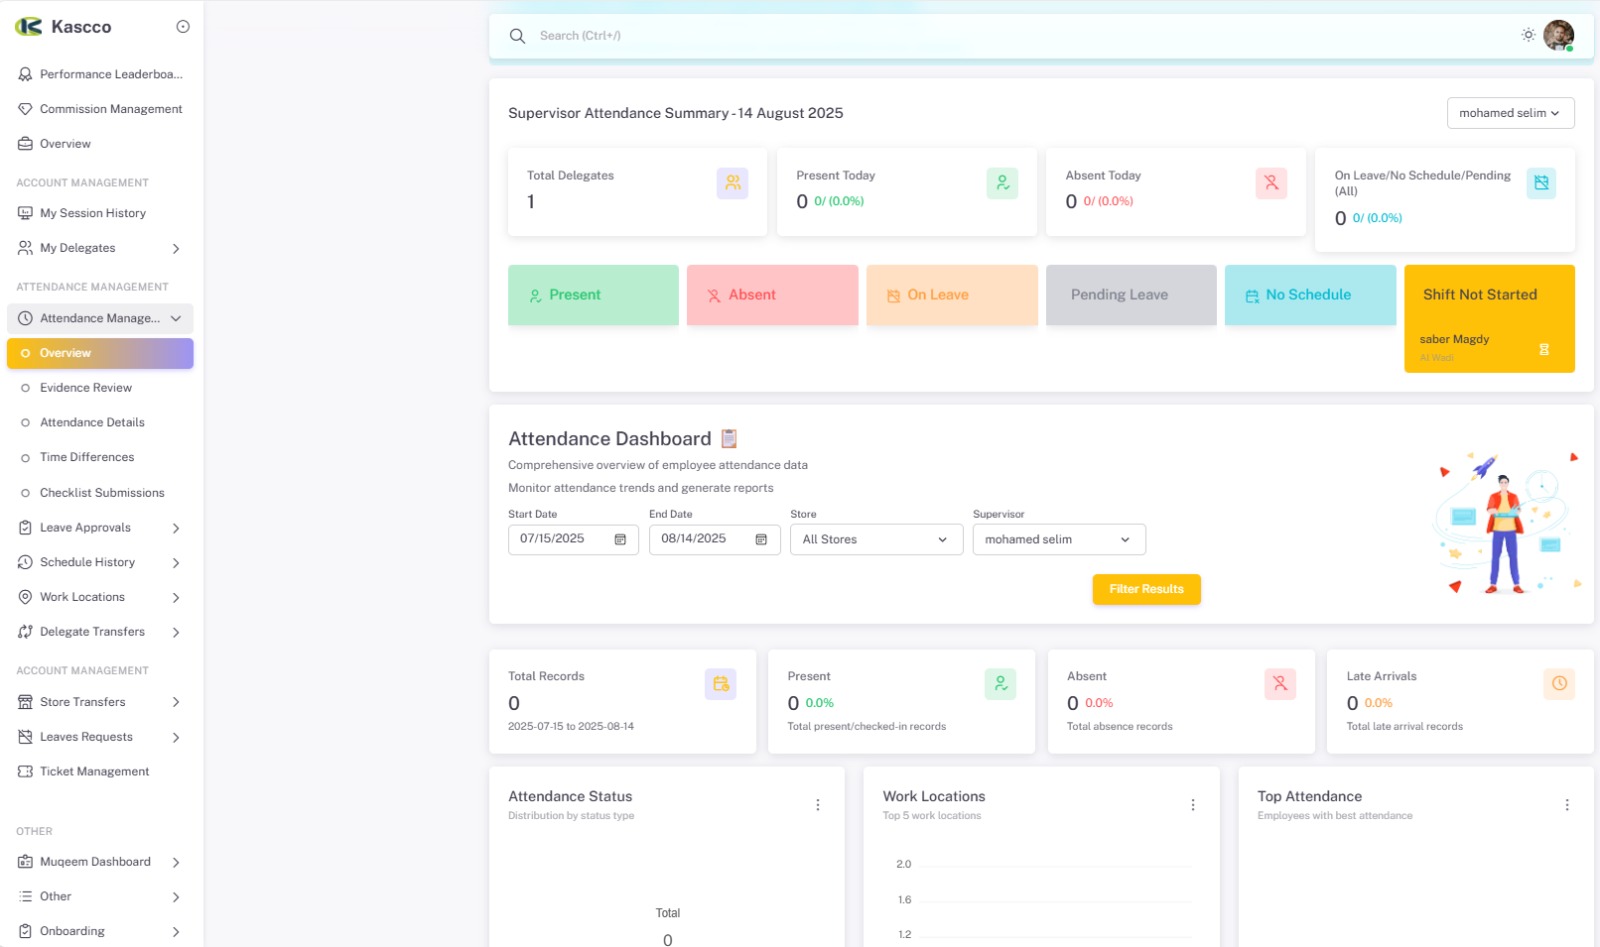Open Ticket Management page
The width and height of the screenshot is (1600, 947).
tap(100, 772)
